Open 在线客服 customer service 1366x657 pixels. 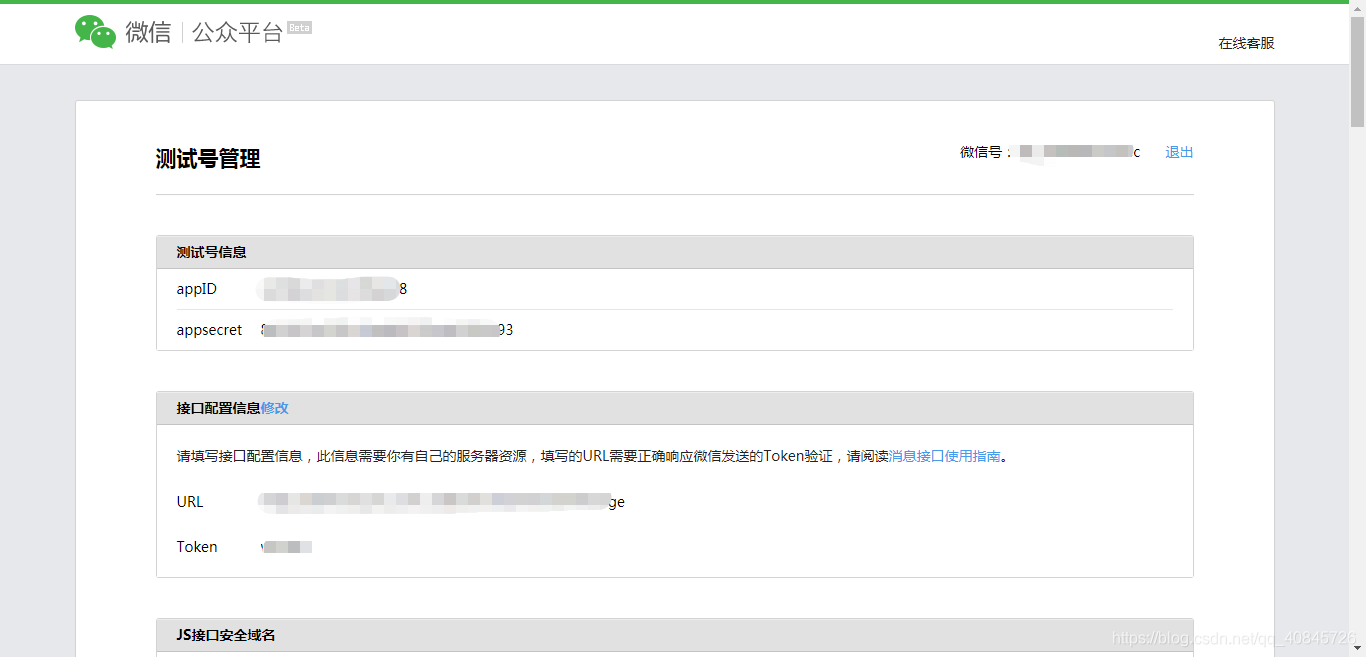tap(1245, 43)
